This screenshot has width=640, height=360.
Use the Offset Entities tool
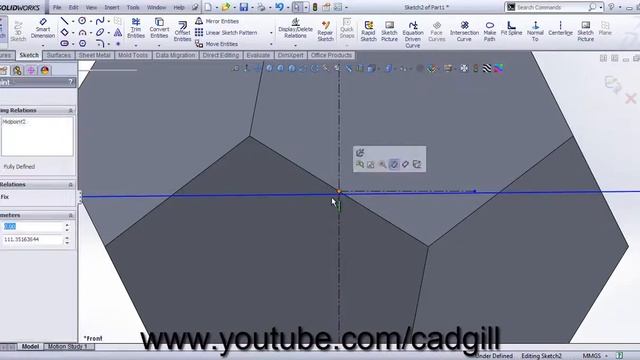[x=182, y=31]
